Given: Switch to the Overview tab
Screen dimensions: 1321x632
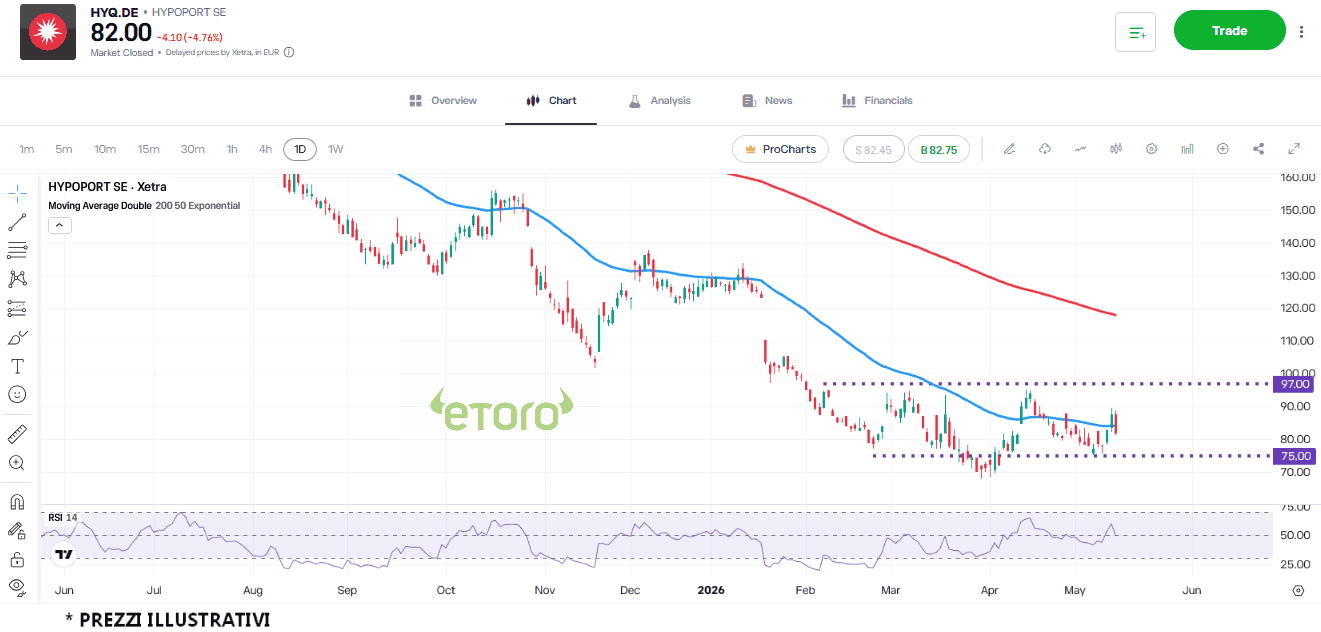Looking at the screenshot, I should 443,101.
